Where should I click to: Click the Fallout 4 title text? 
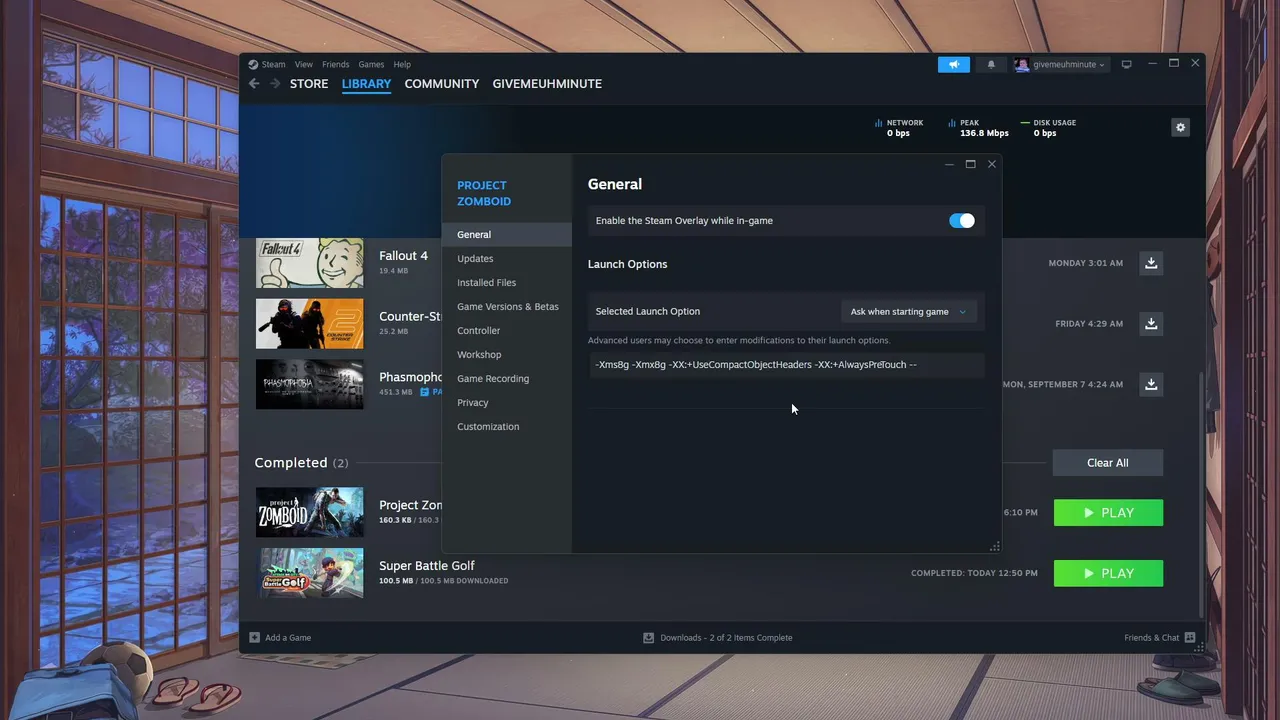[403, 256]
